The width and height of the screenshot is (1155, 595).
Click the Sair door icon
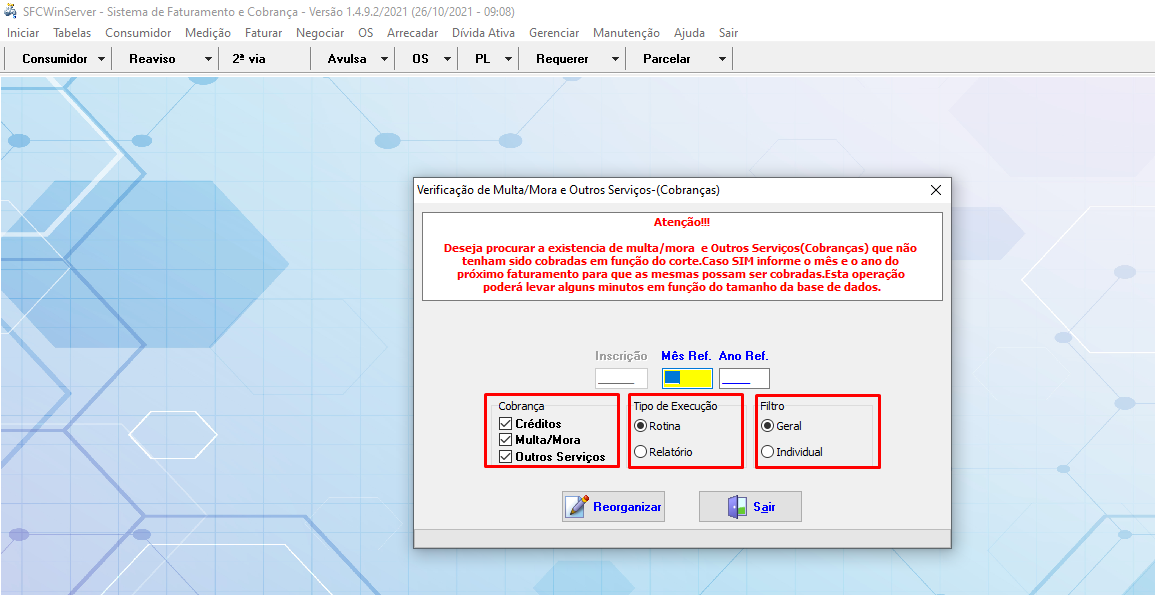pos(738,507)
